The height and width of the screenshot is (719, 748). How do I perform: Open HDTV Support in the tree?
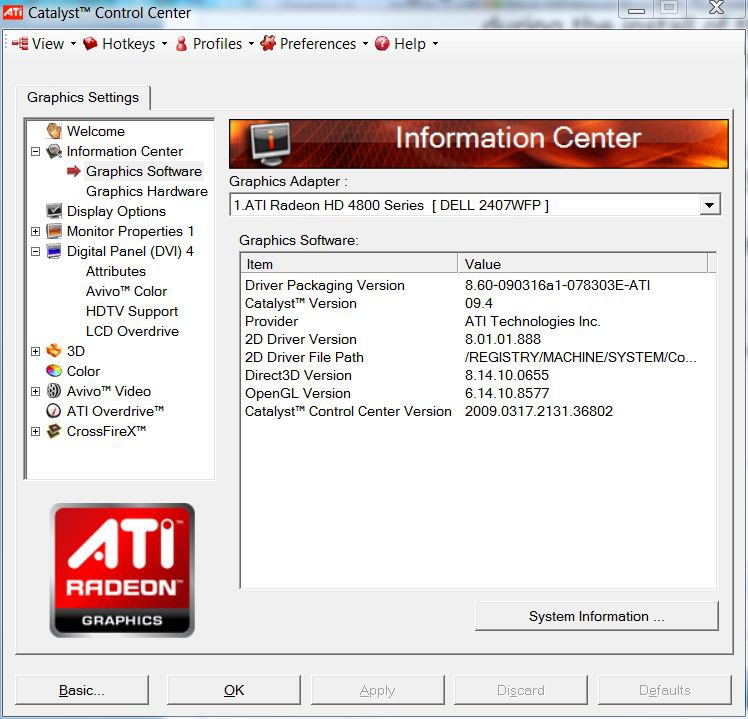pos(132,312)
